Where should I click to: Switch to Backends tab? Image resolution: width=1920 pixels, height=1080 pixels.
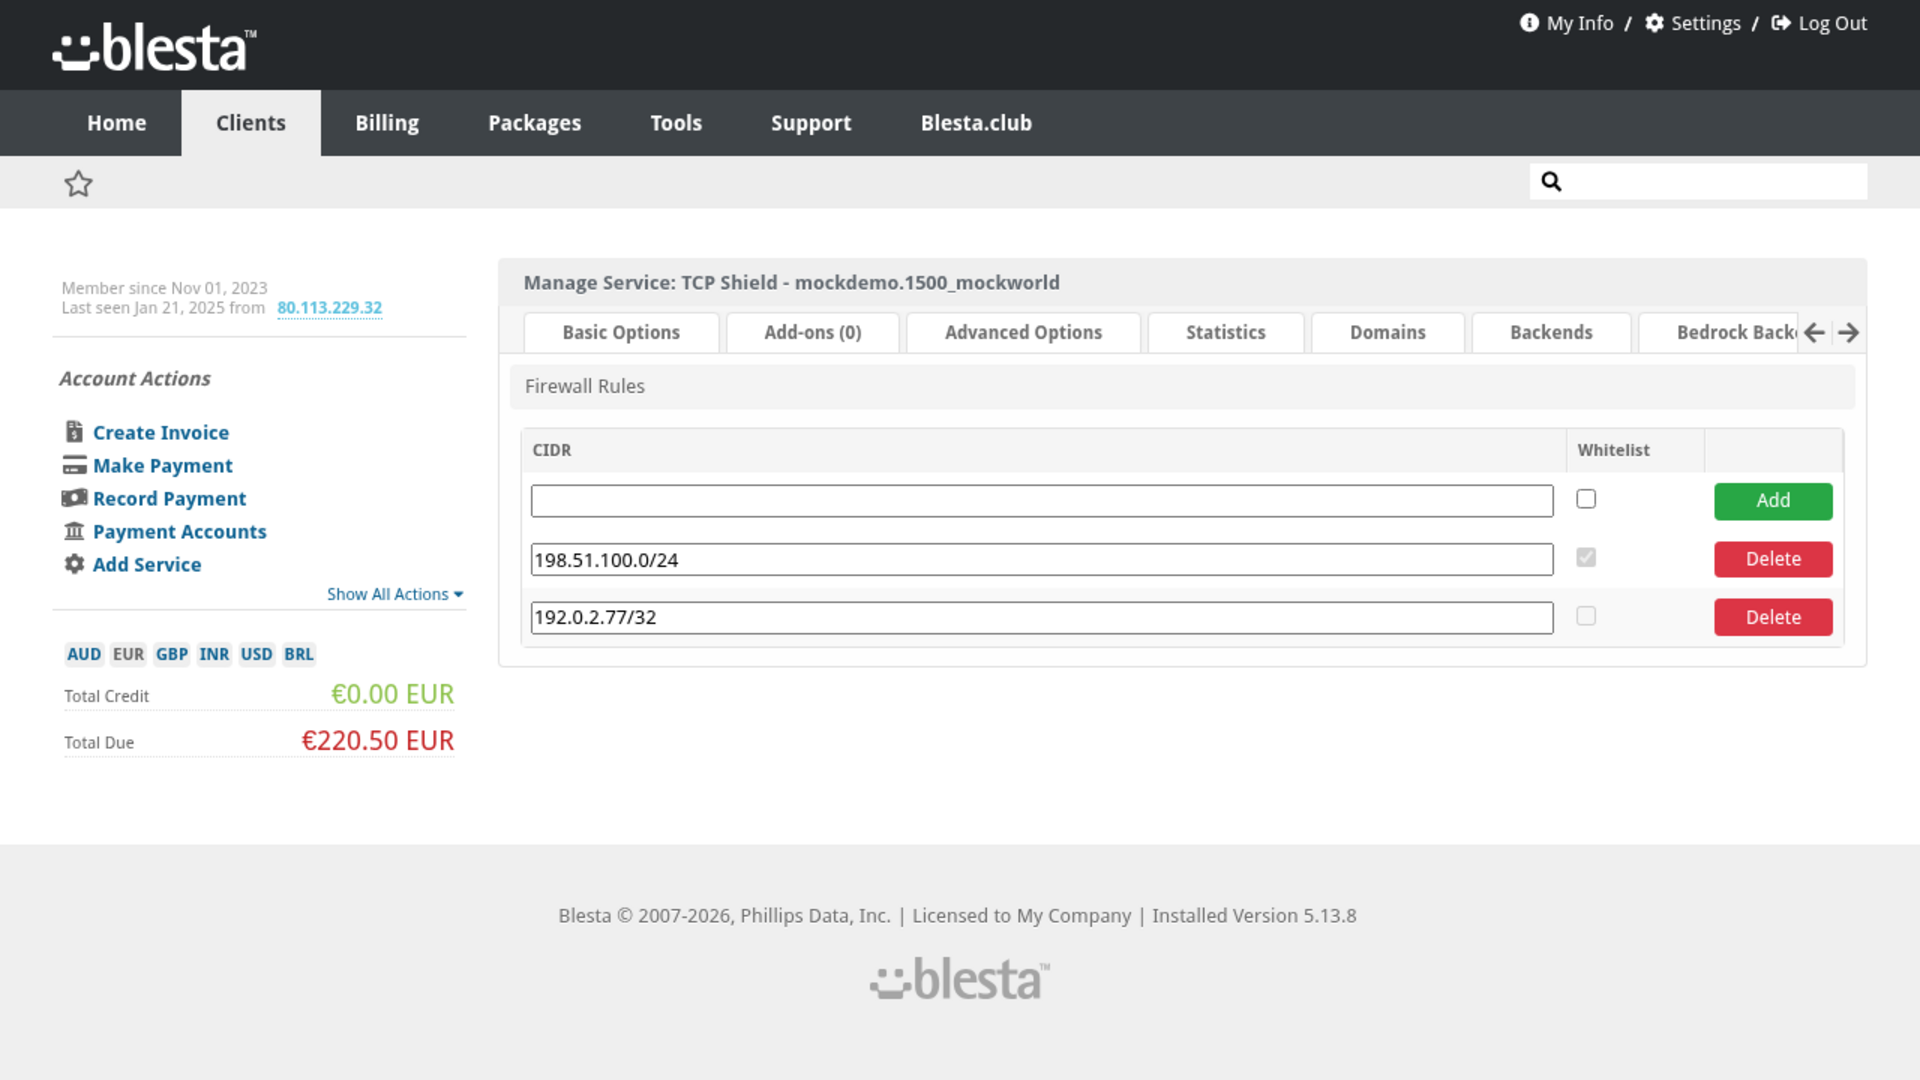pos(1551,333)
